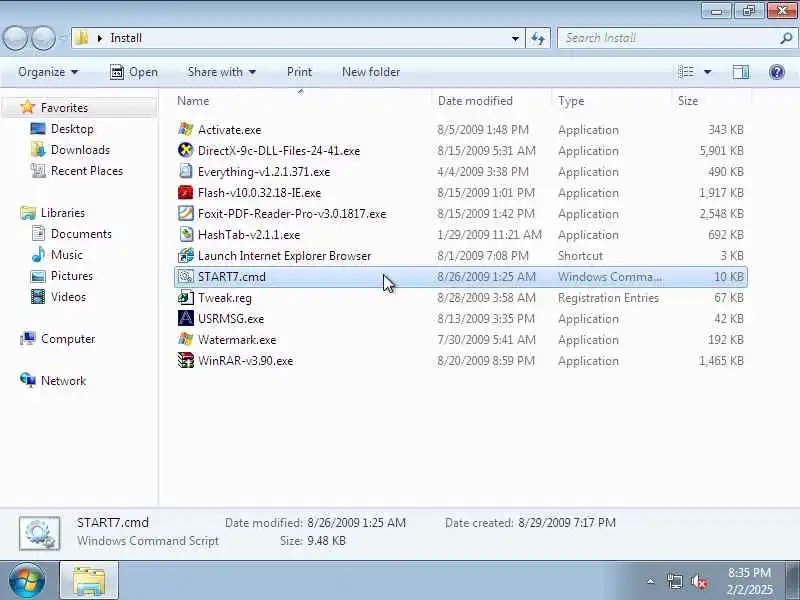Click the 'Shortcut' type cell
800x600 pixels.
pyautogui.click(x=580, y=256)
